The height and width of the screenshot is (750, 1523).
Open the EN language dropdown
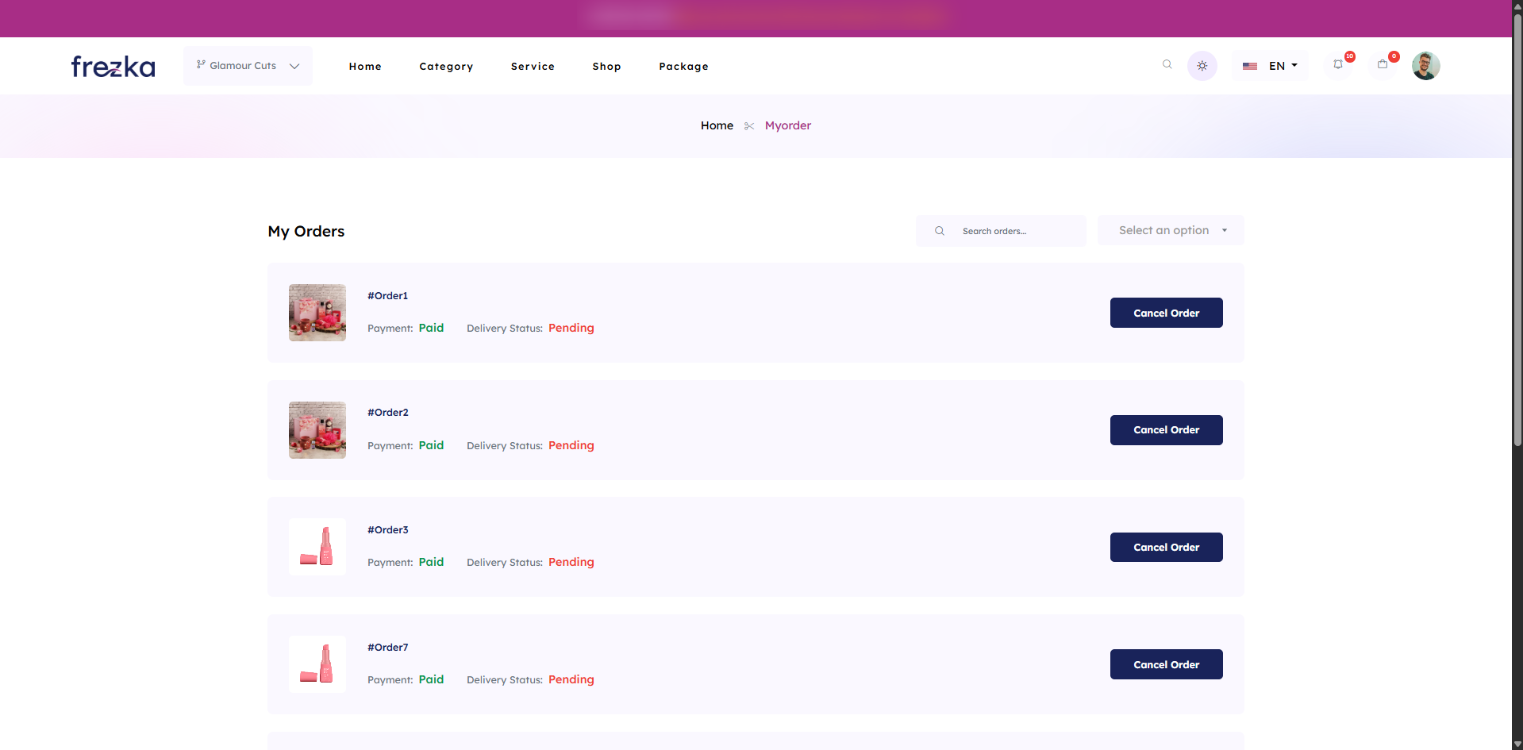pyautogui.click(x=1270, y=66)
